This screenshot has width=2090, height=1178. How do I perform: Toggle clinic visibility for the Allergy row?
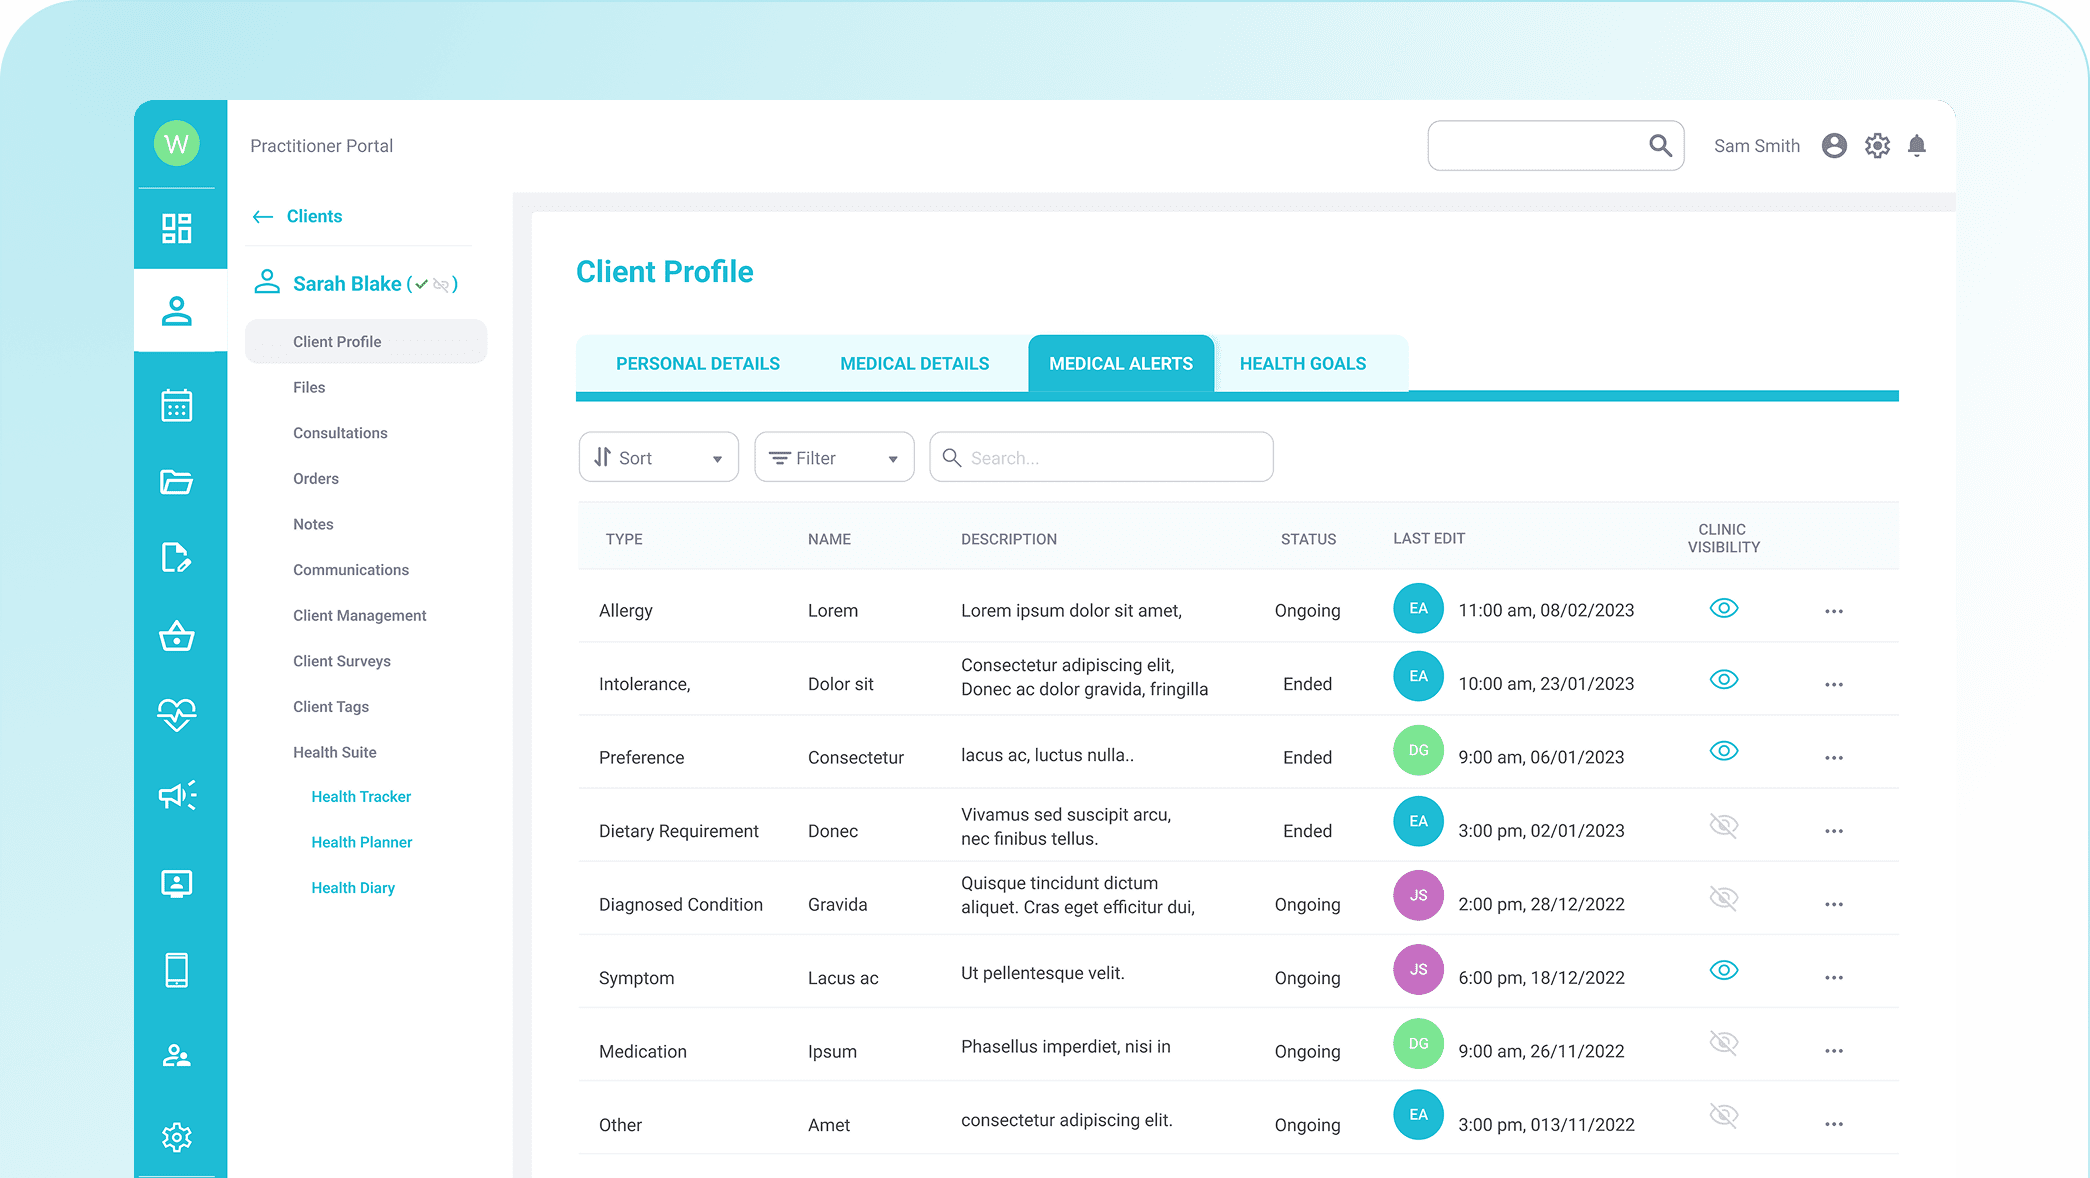tap(1723, 608)
